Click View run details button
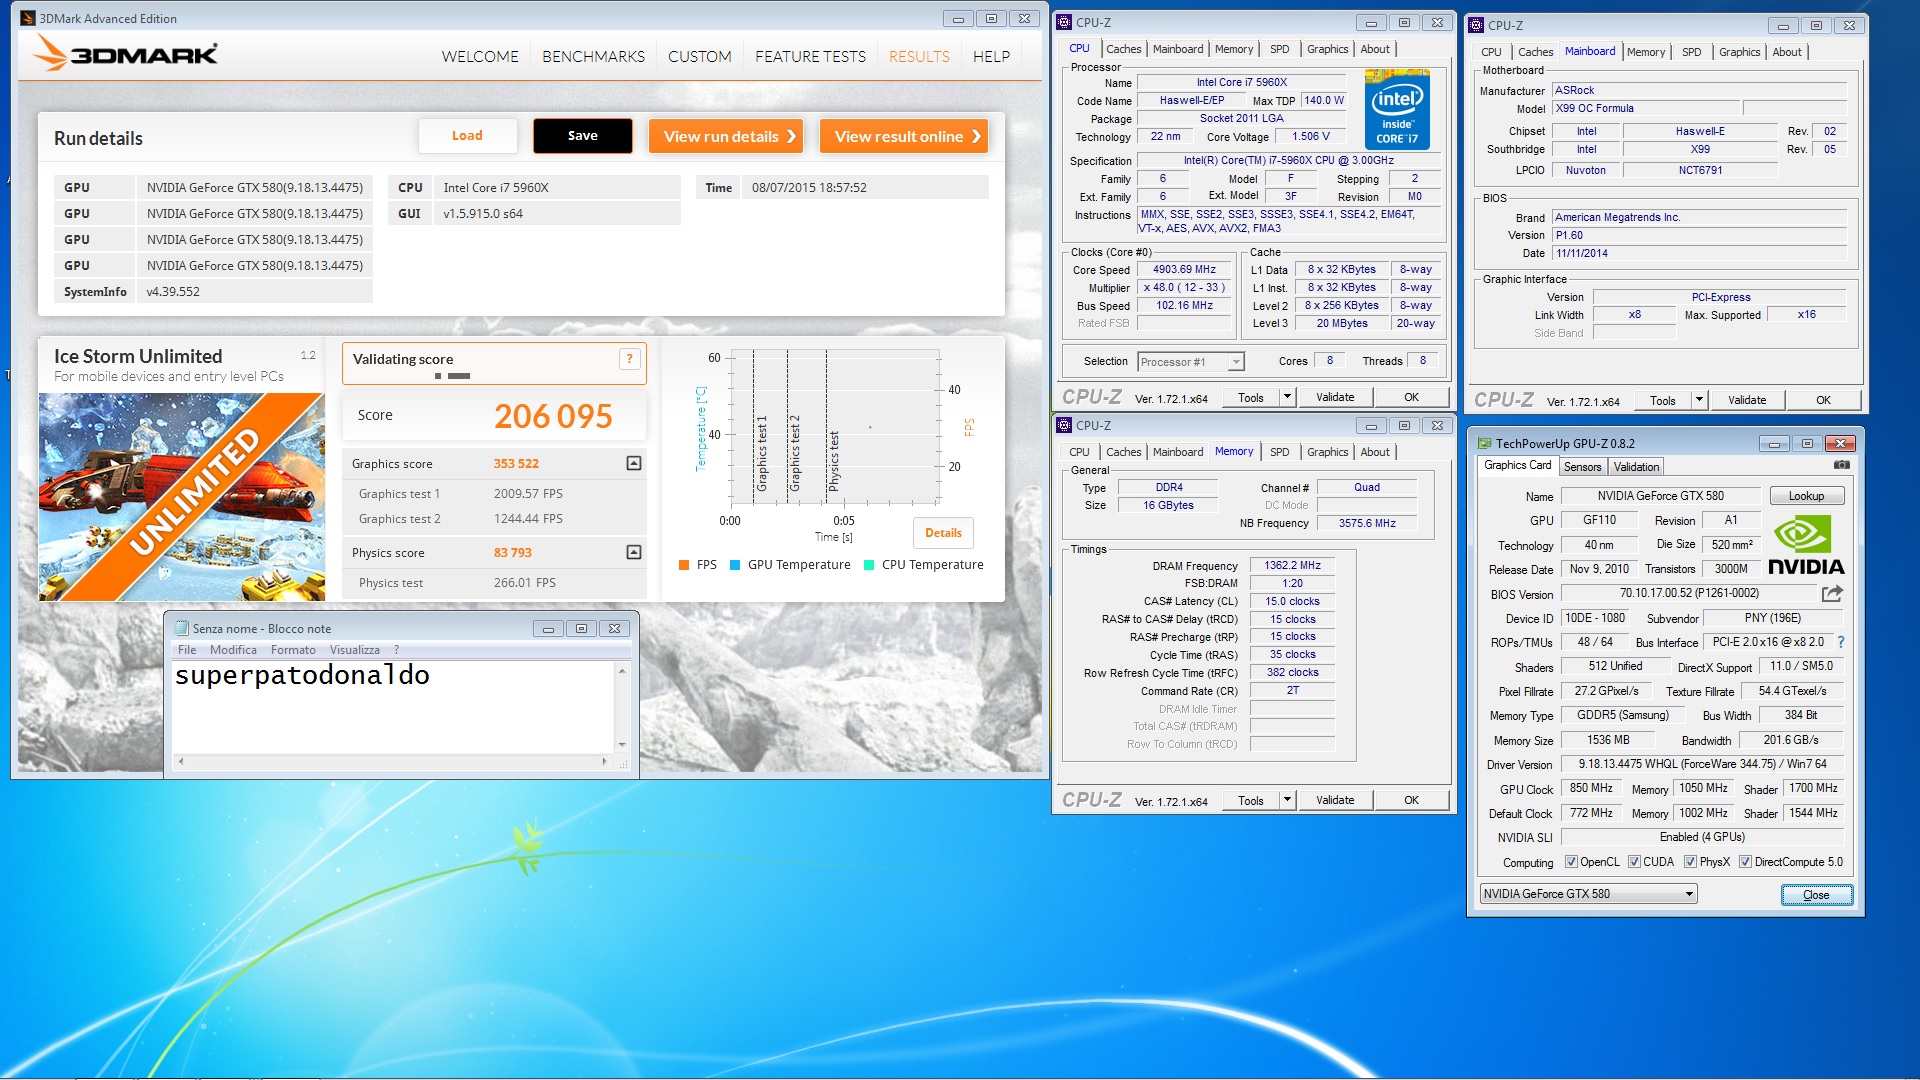This screenshot has width=1920, height=1080. click(728, 136)
